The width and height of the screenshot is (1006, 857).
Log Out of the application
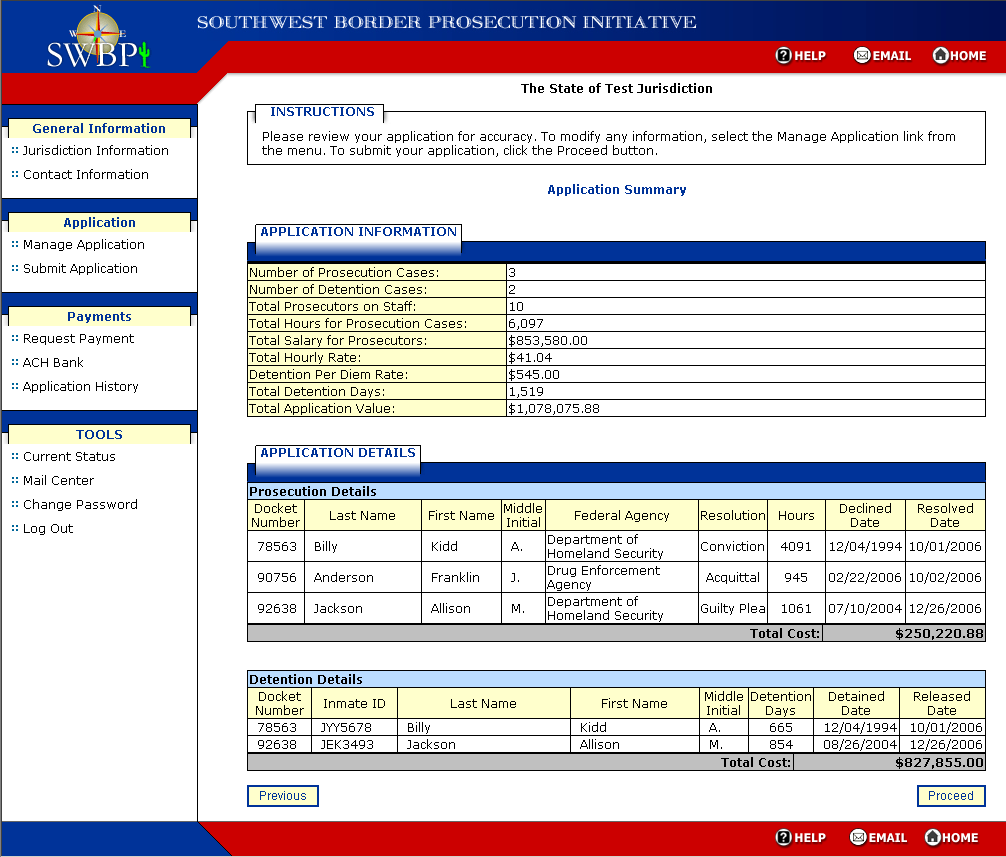pos(48,529)
